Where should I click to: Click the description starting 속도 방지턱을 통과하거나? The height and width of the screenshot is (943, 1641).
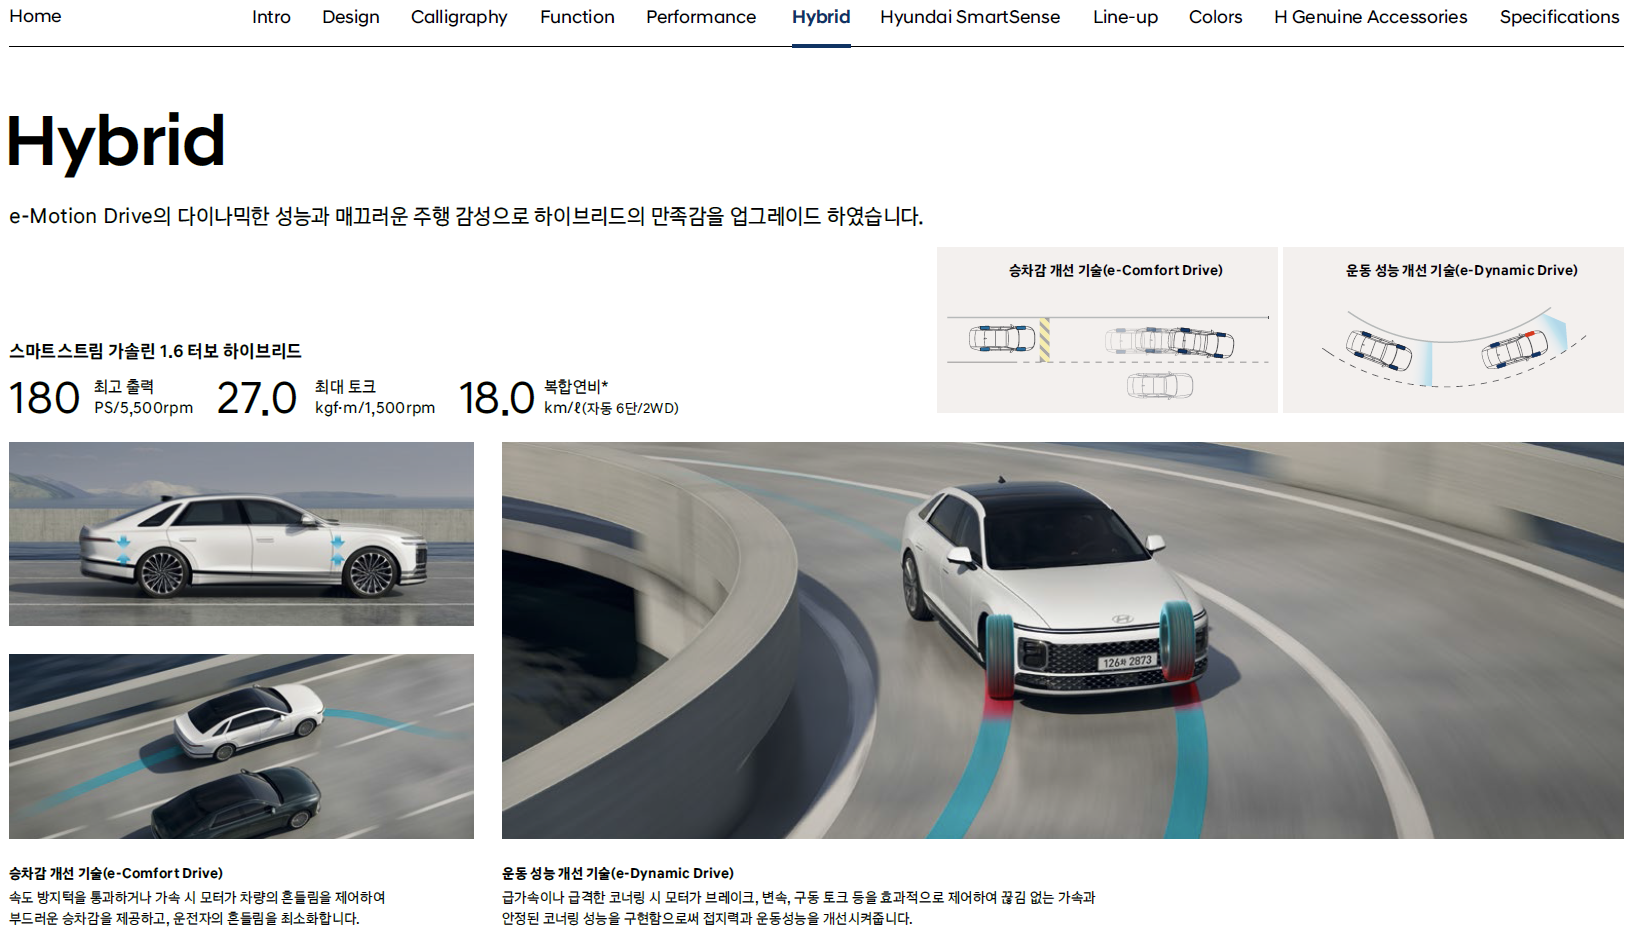point(197,908)
